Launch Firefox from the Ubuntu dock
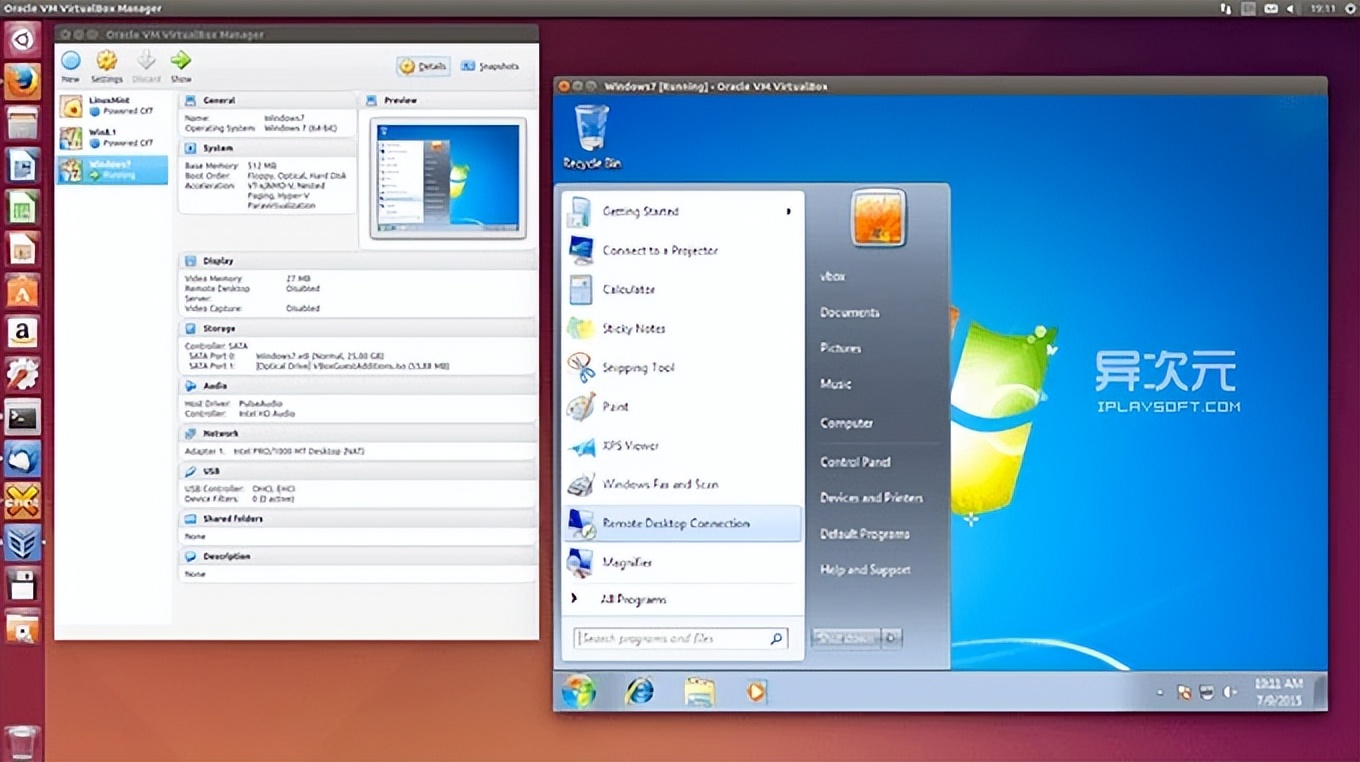 pyautogui.click(x=22, y=81)
